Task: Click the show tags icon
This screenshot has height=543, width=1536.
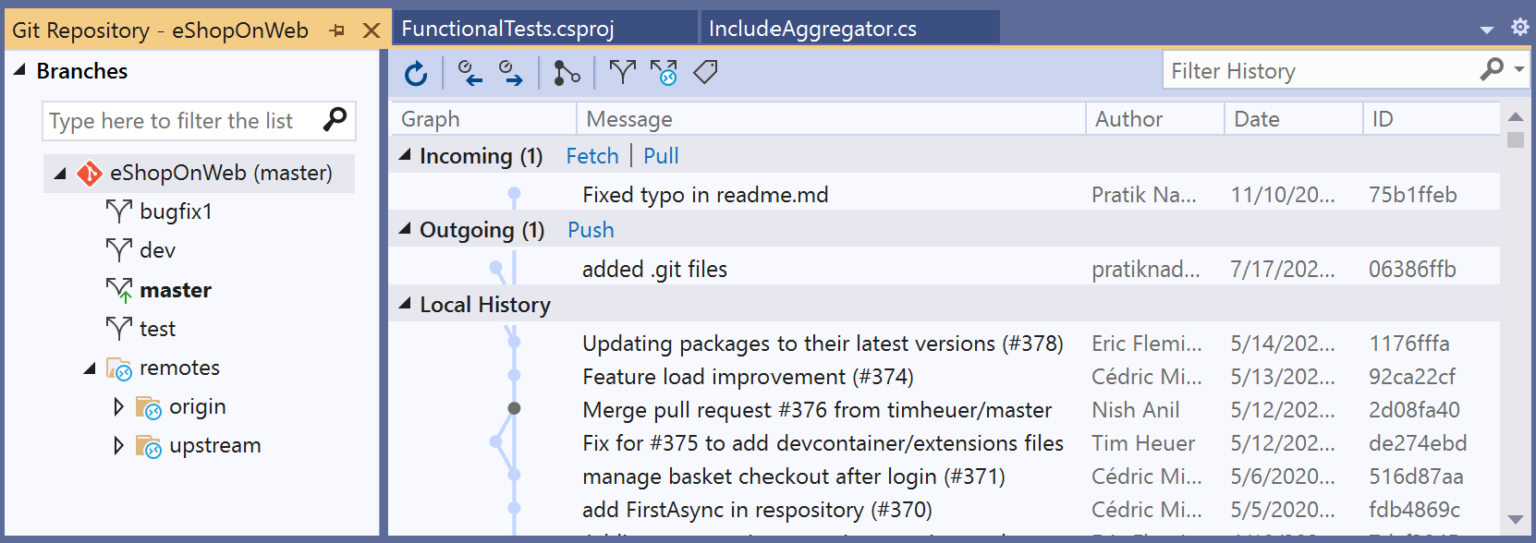Action: [706, 72]
